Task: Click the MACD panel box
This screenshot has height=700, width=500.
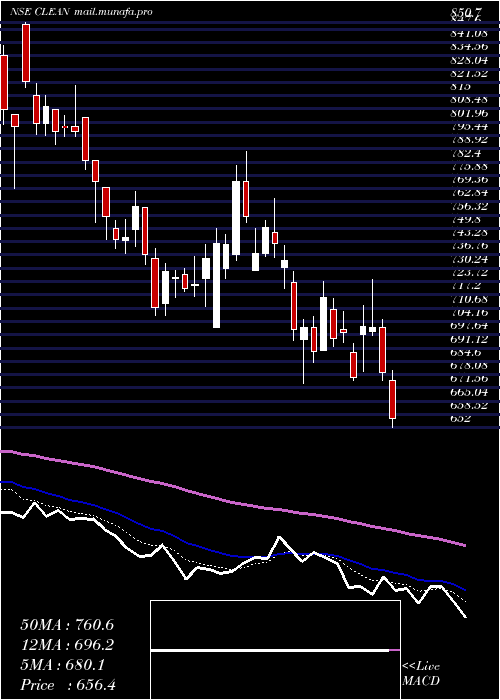Action: point(275,650)
